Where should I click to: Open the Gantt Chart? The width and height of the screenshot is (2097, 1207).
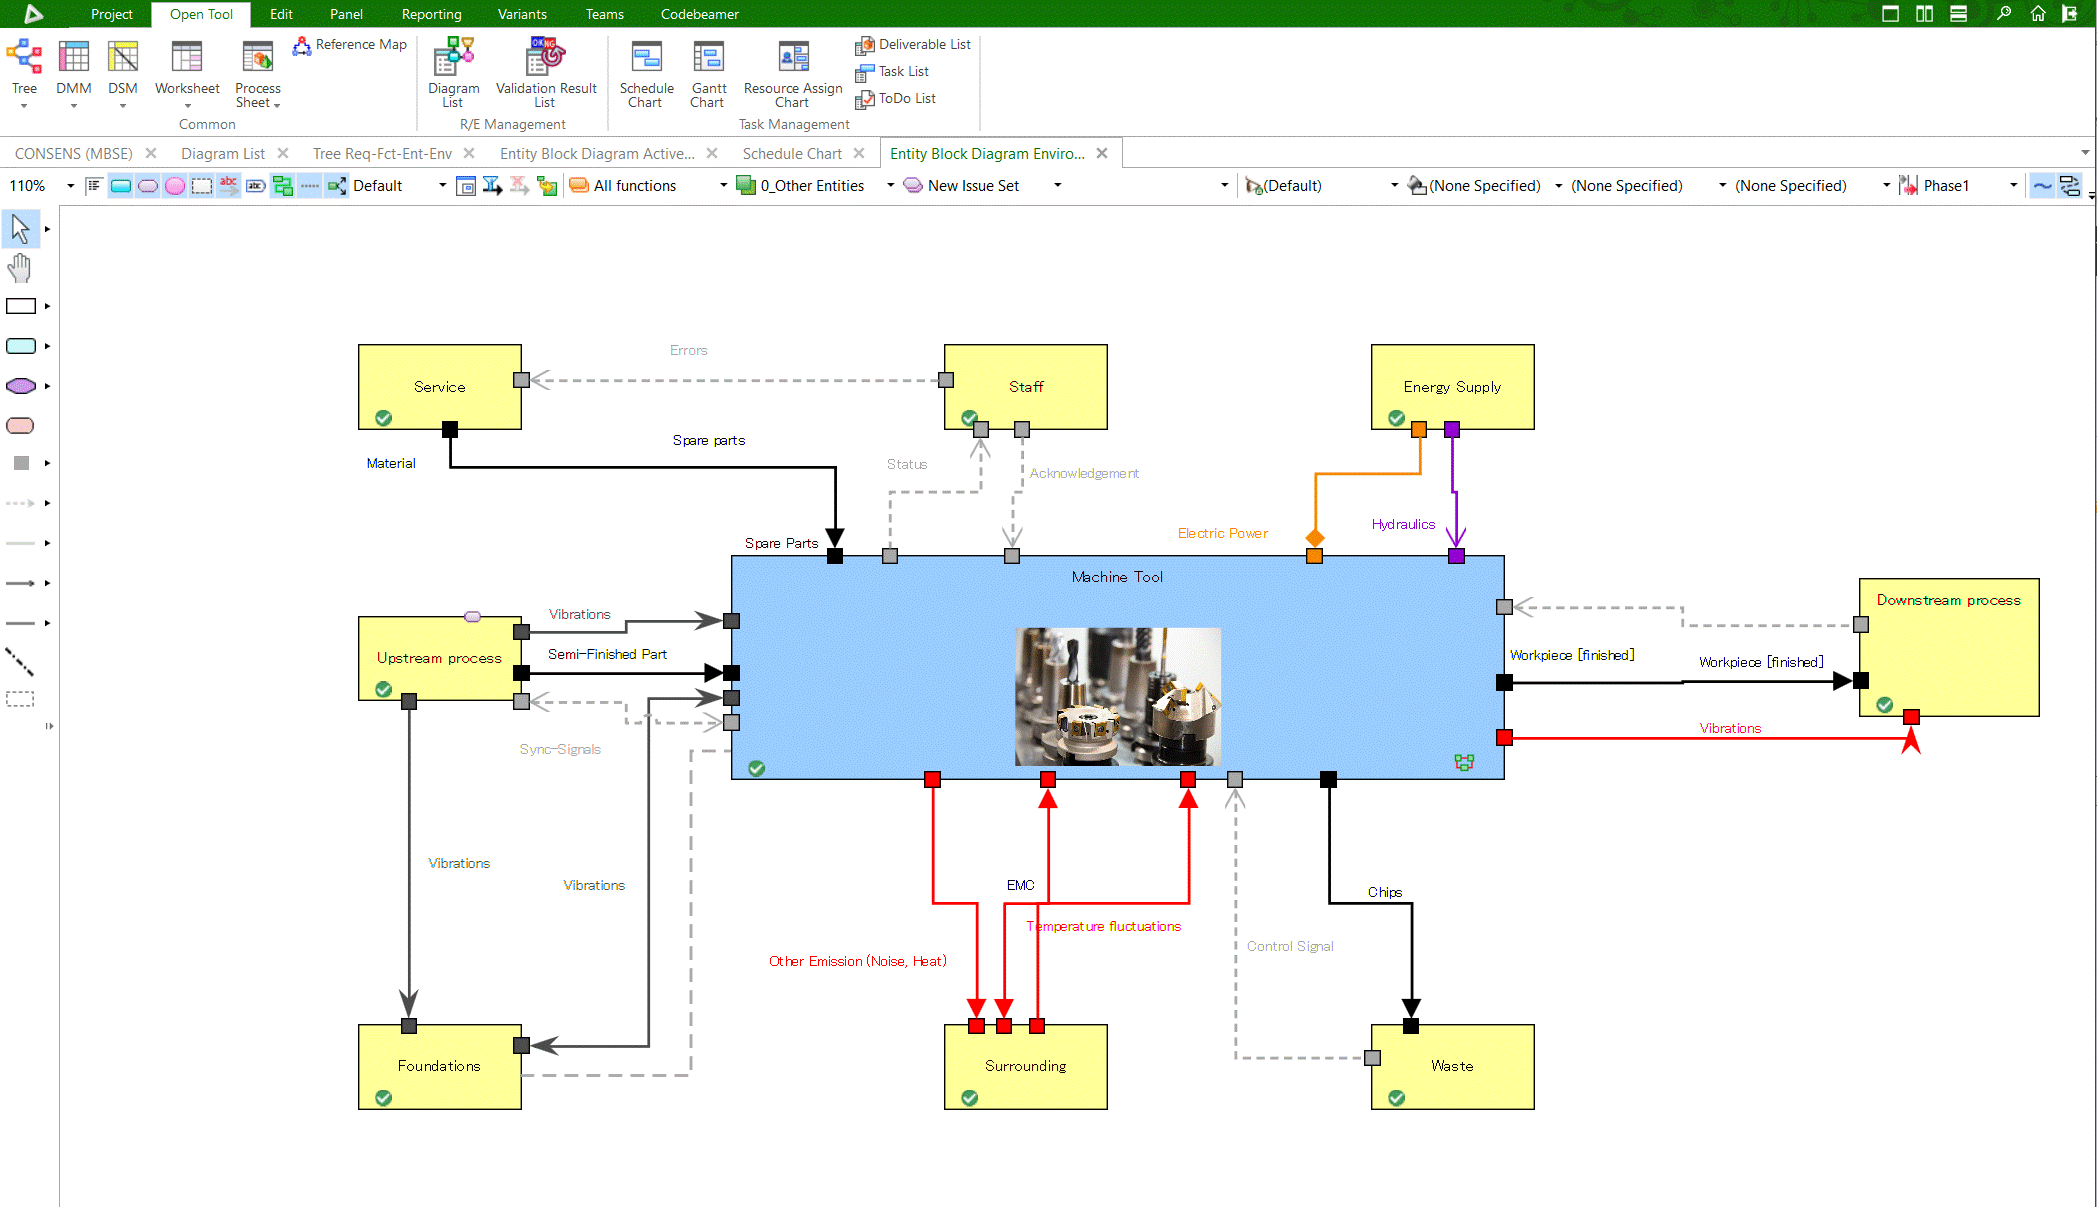[x=708, y=70]
